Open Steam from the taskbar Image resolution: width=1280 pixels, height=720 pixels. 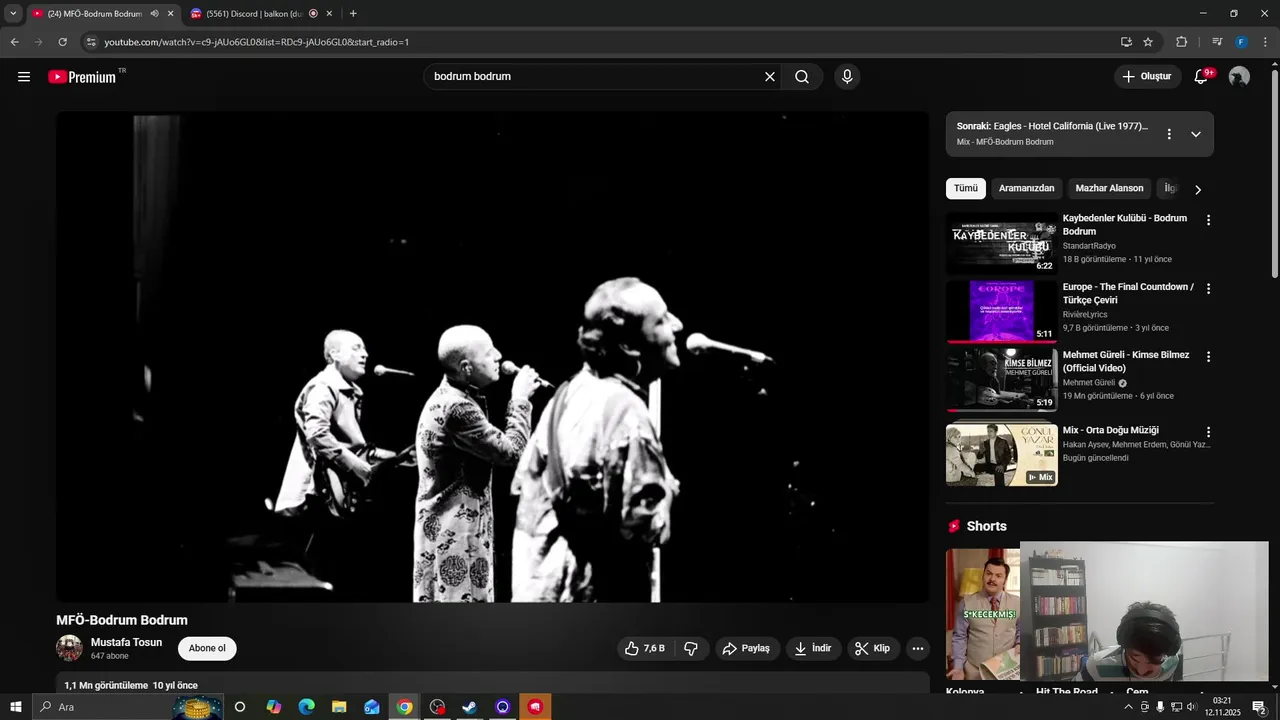[469, 707]
